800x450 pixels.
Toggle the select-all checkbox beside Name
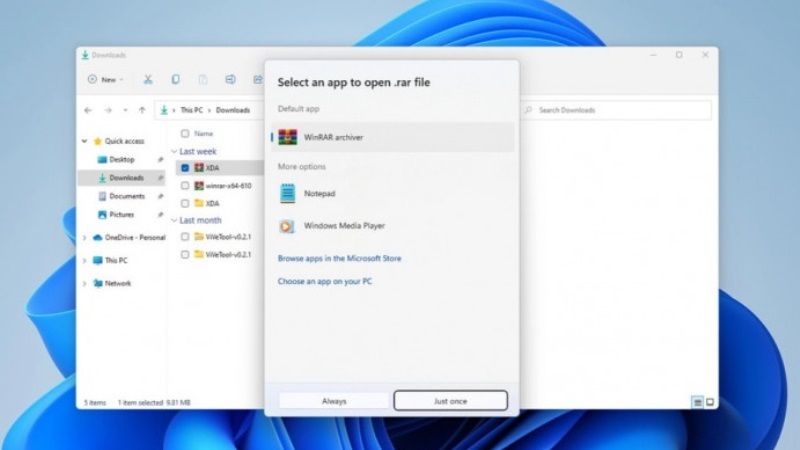(185, 134)
